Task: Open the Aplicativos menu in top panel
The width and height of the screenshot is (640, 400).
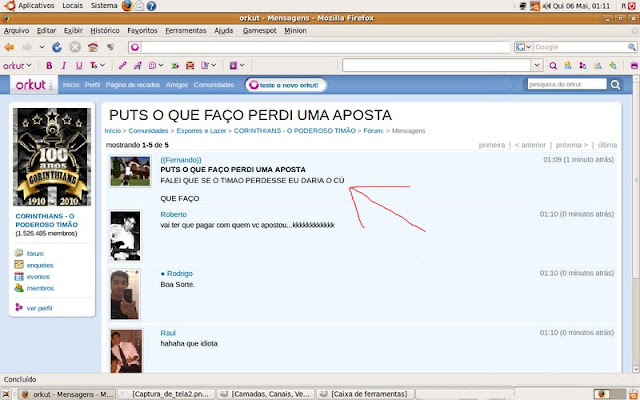Action: 36,6
